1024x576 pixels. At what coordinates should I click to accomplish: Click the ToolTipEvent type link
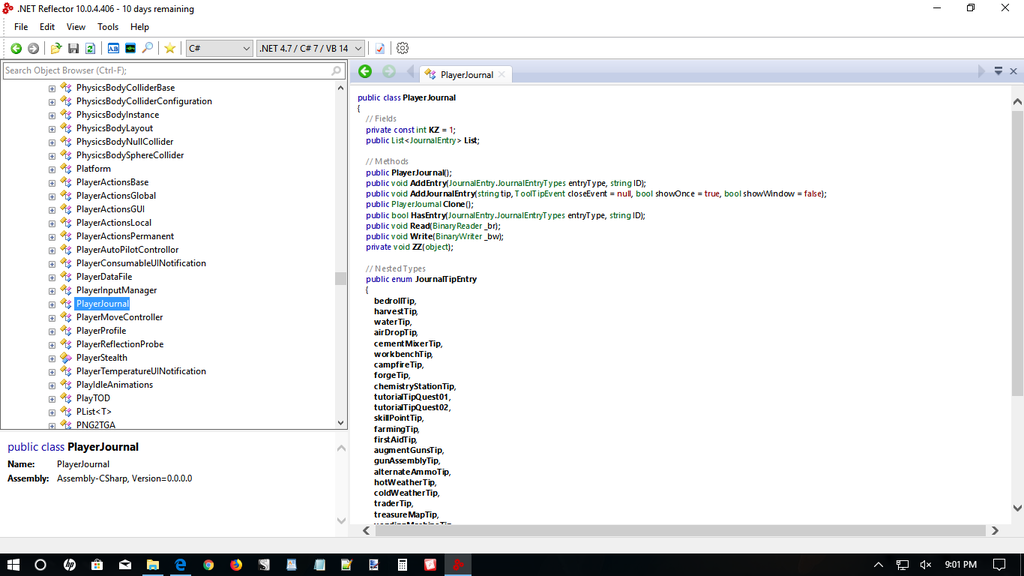(539, 194)
